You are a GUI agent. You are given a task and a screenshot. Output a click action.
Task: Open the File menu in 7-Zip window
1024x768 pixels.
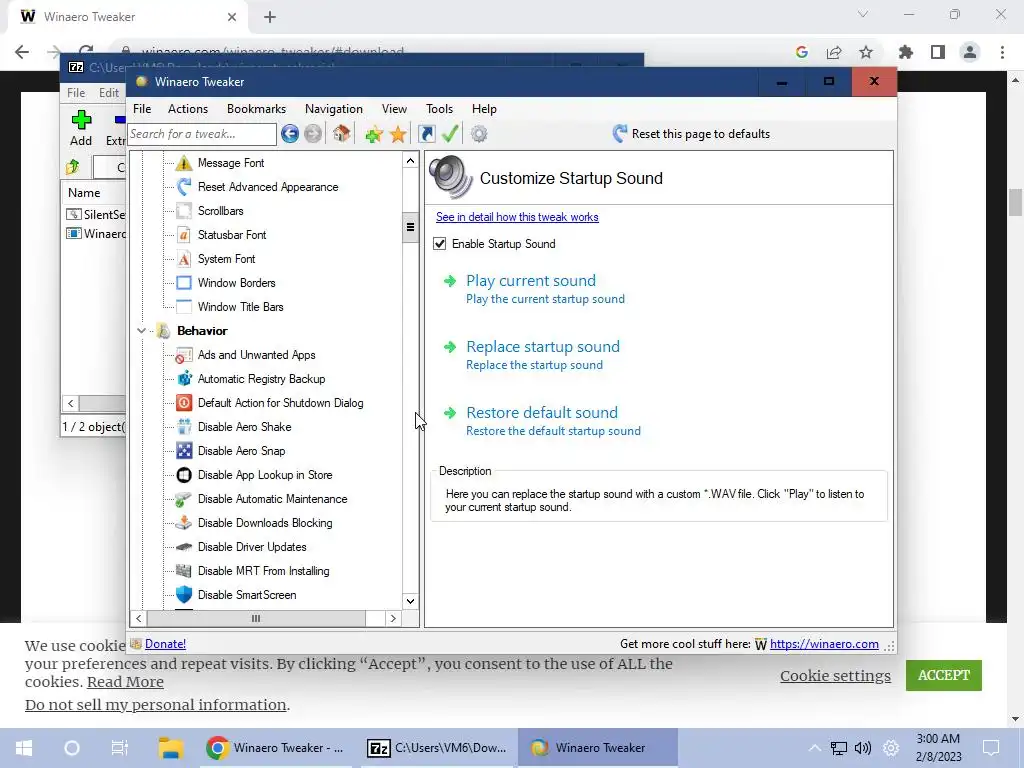(x=76, y=93)
